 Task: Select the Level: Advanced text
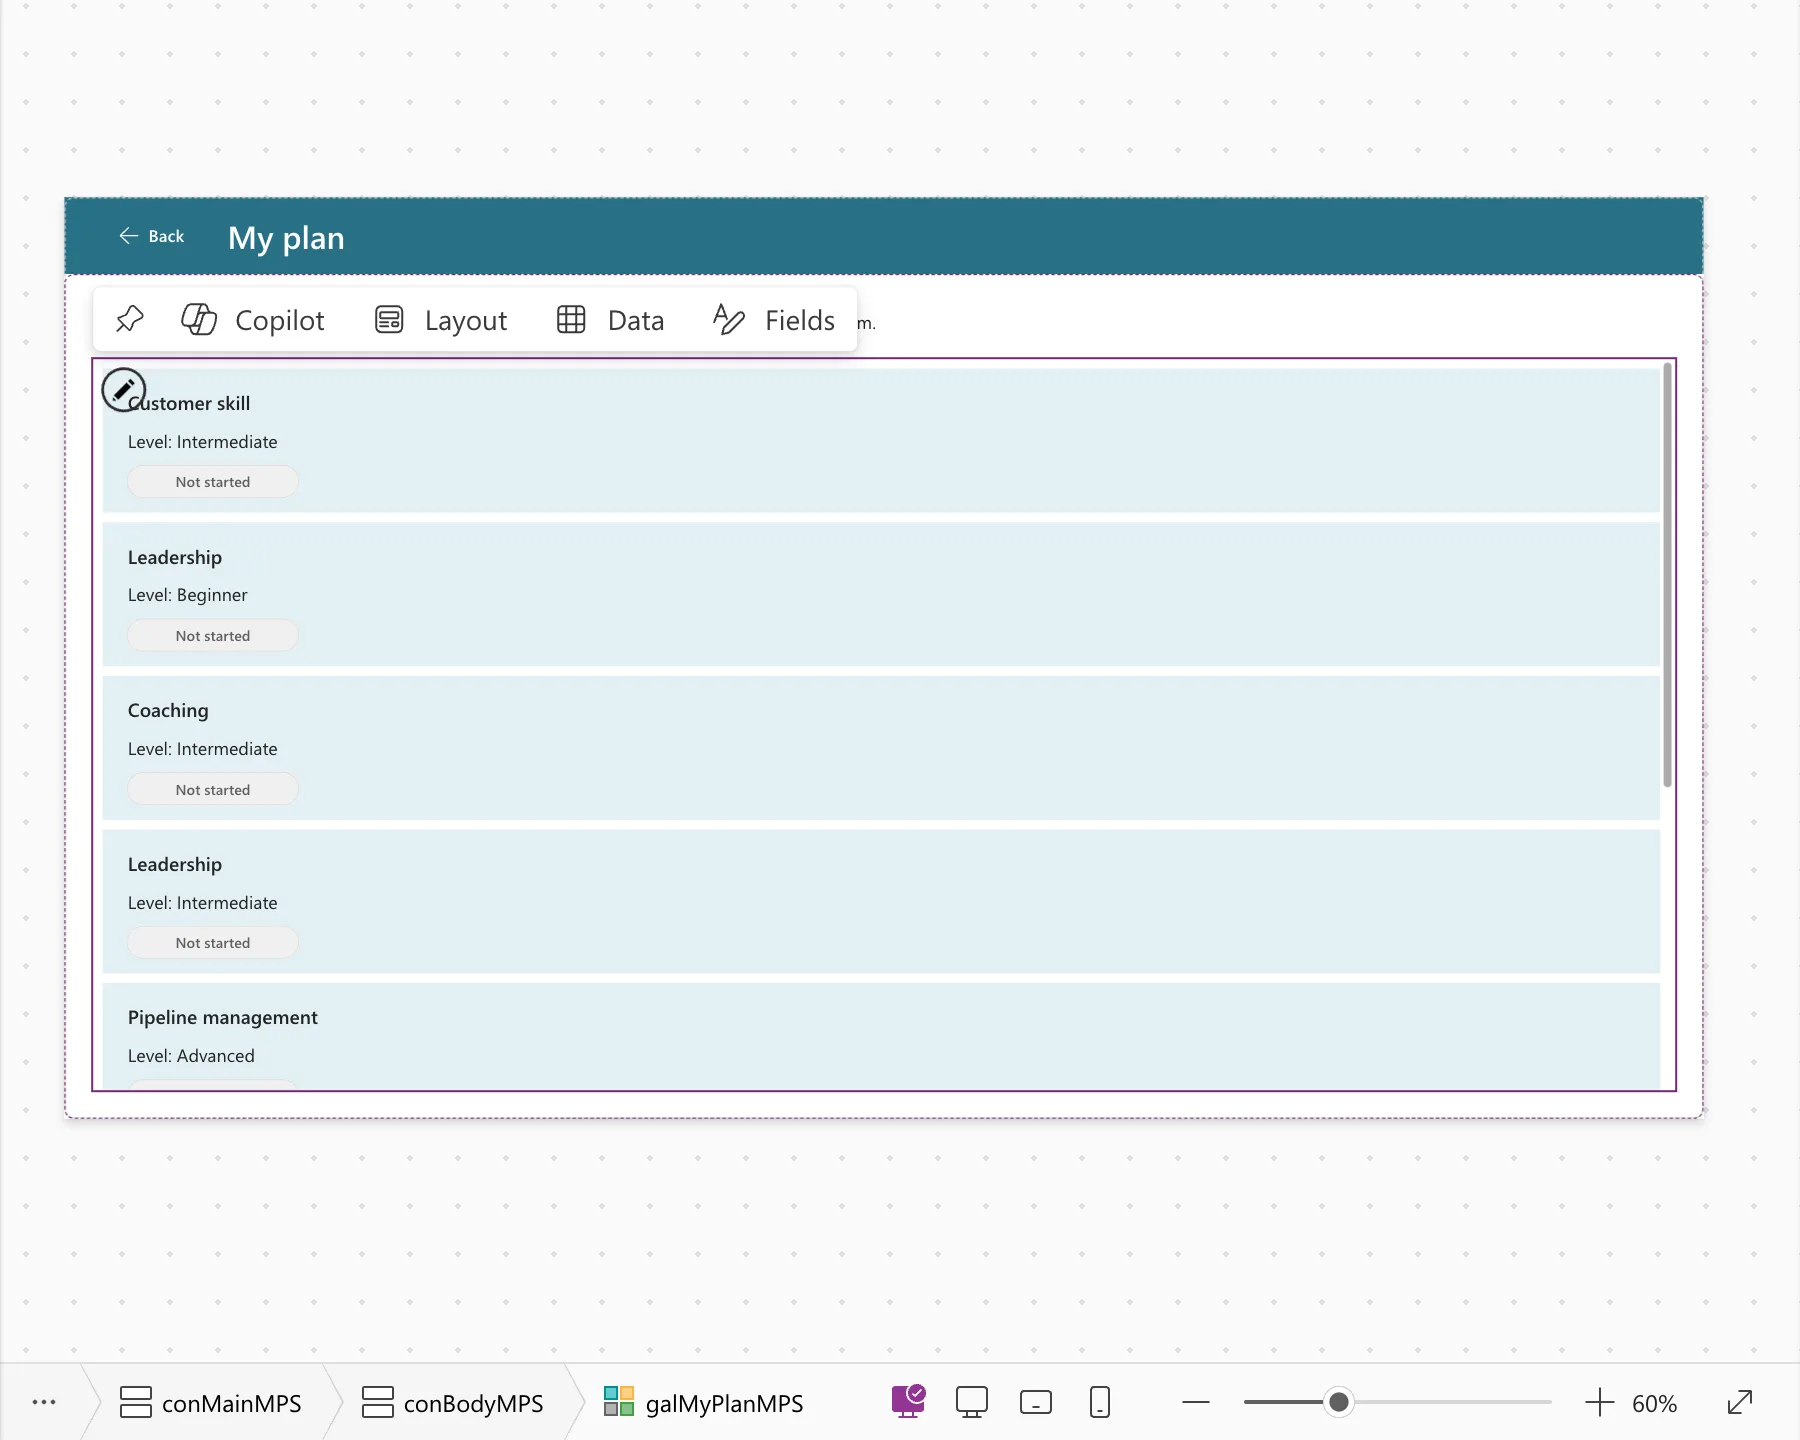(x=191, y=1056)
